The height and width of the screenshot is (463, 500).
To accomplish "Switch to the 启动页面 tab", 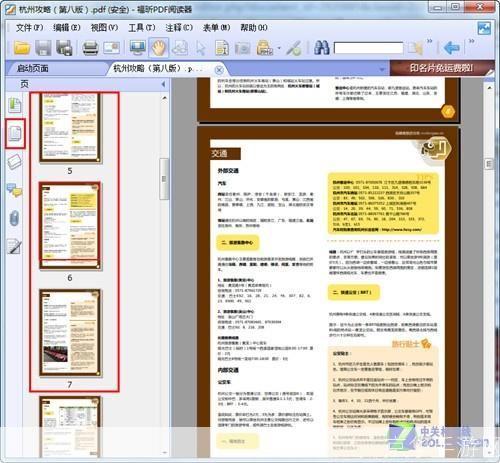I will [33, 69].
